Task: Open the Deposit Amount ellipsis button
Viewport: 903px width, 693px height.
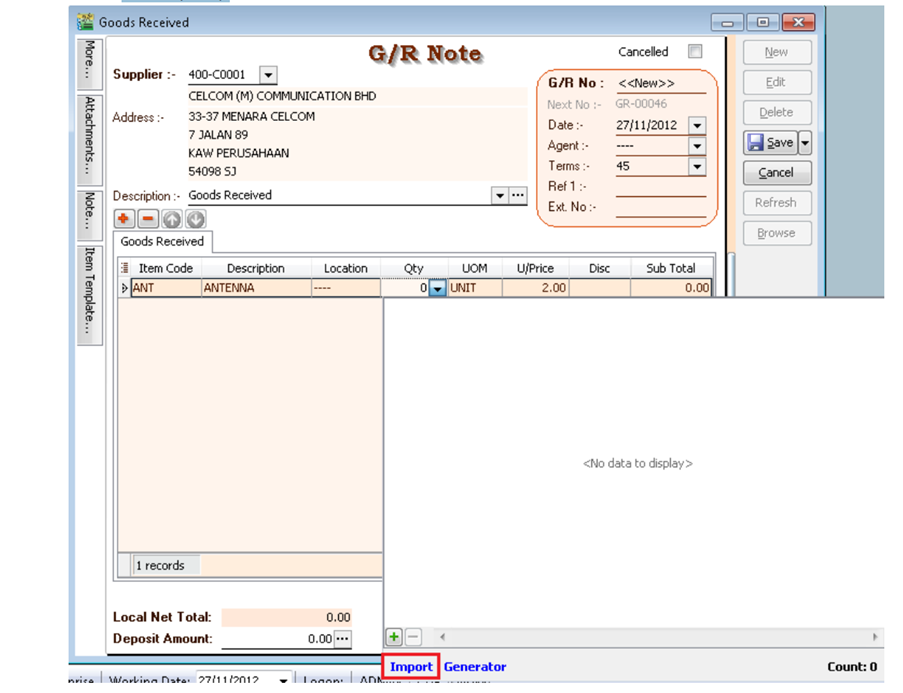Action: (343, 638)
